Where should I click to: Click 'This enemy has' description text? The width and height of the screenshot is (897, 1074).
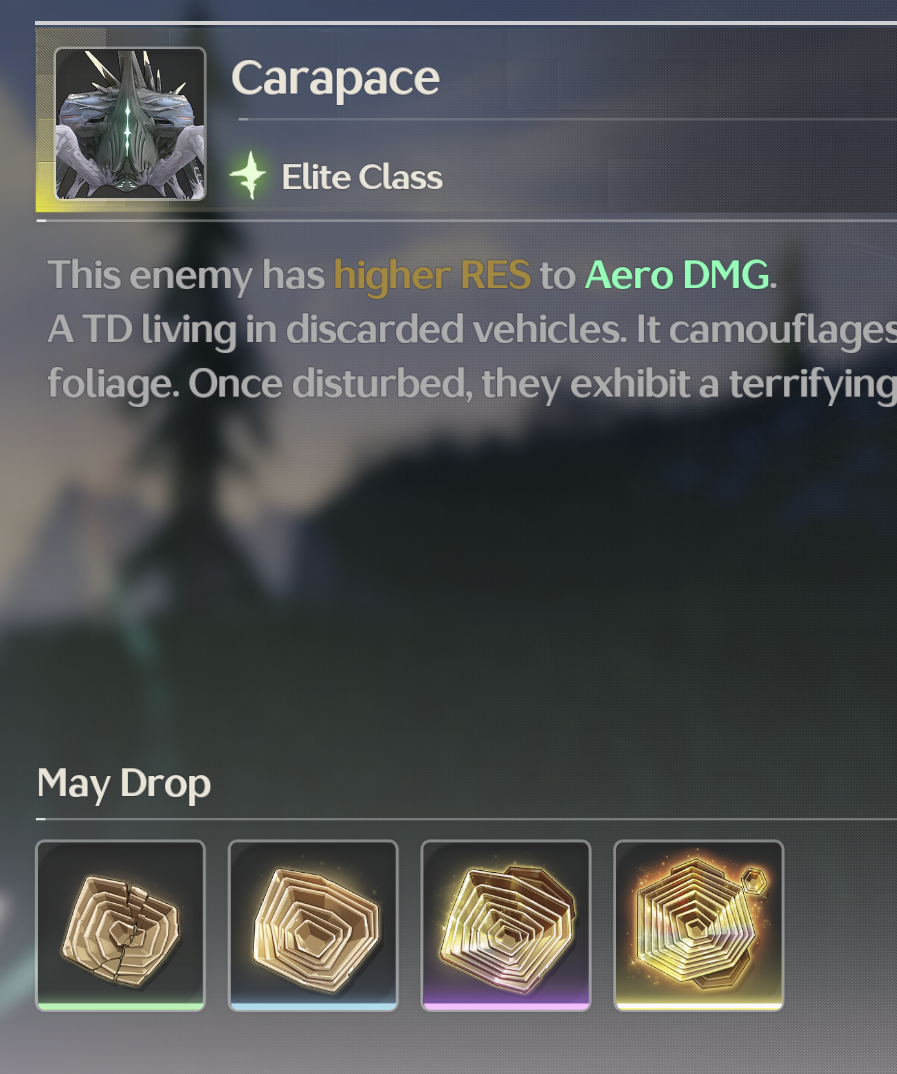point(186,276)
